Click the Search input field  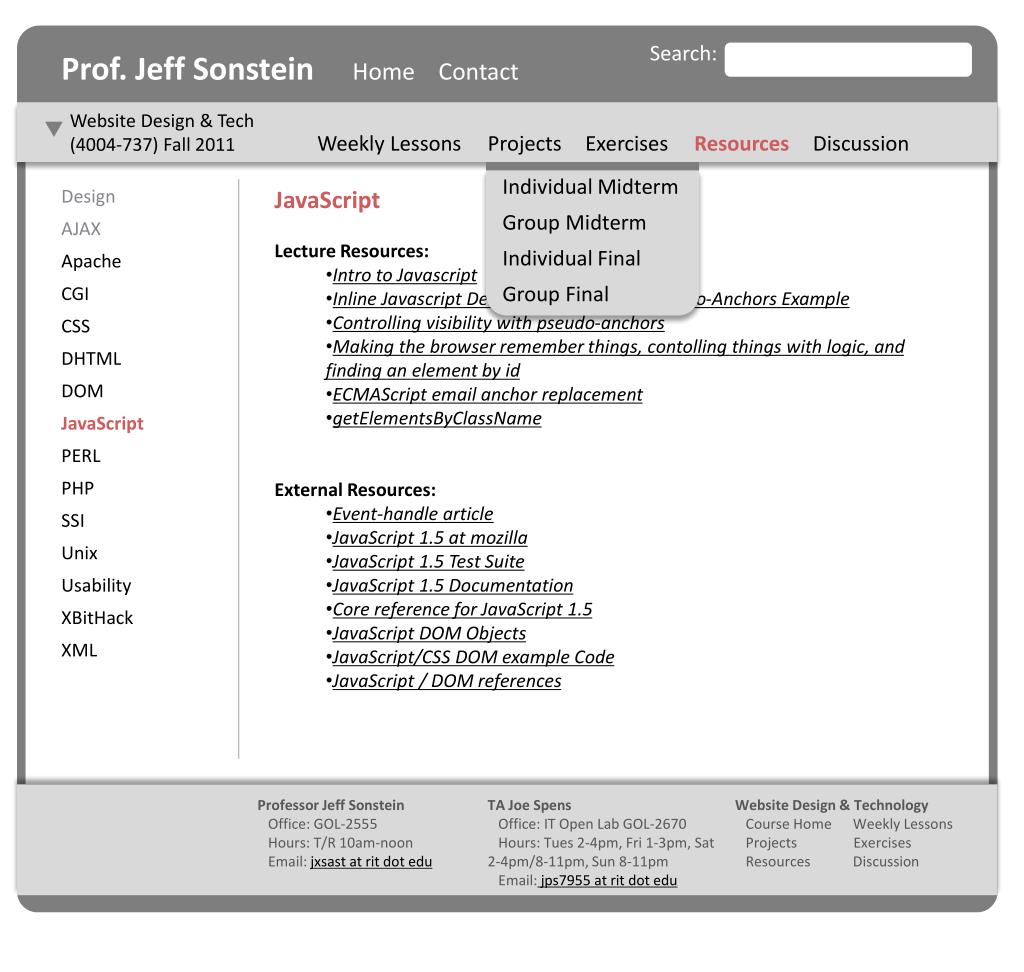click(x=848, y=59)
